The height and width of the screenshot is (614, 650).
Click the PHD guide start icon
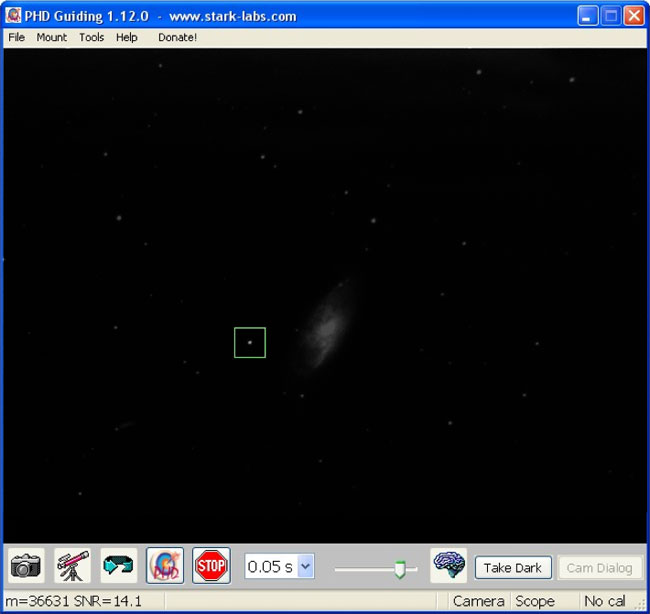[x=165, y=566]
